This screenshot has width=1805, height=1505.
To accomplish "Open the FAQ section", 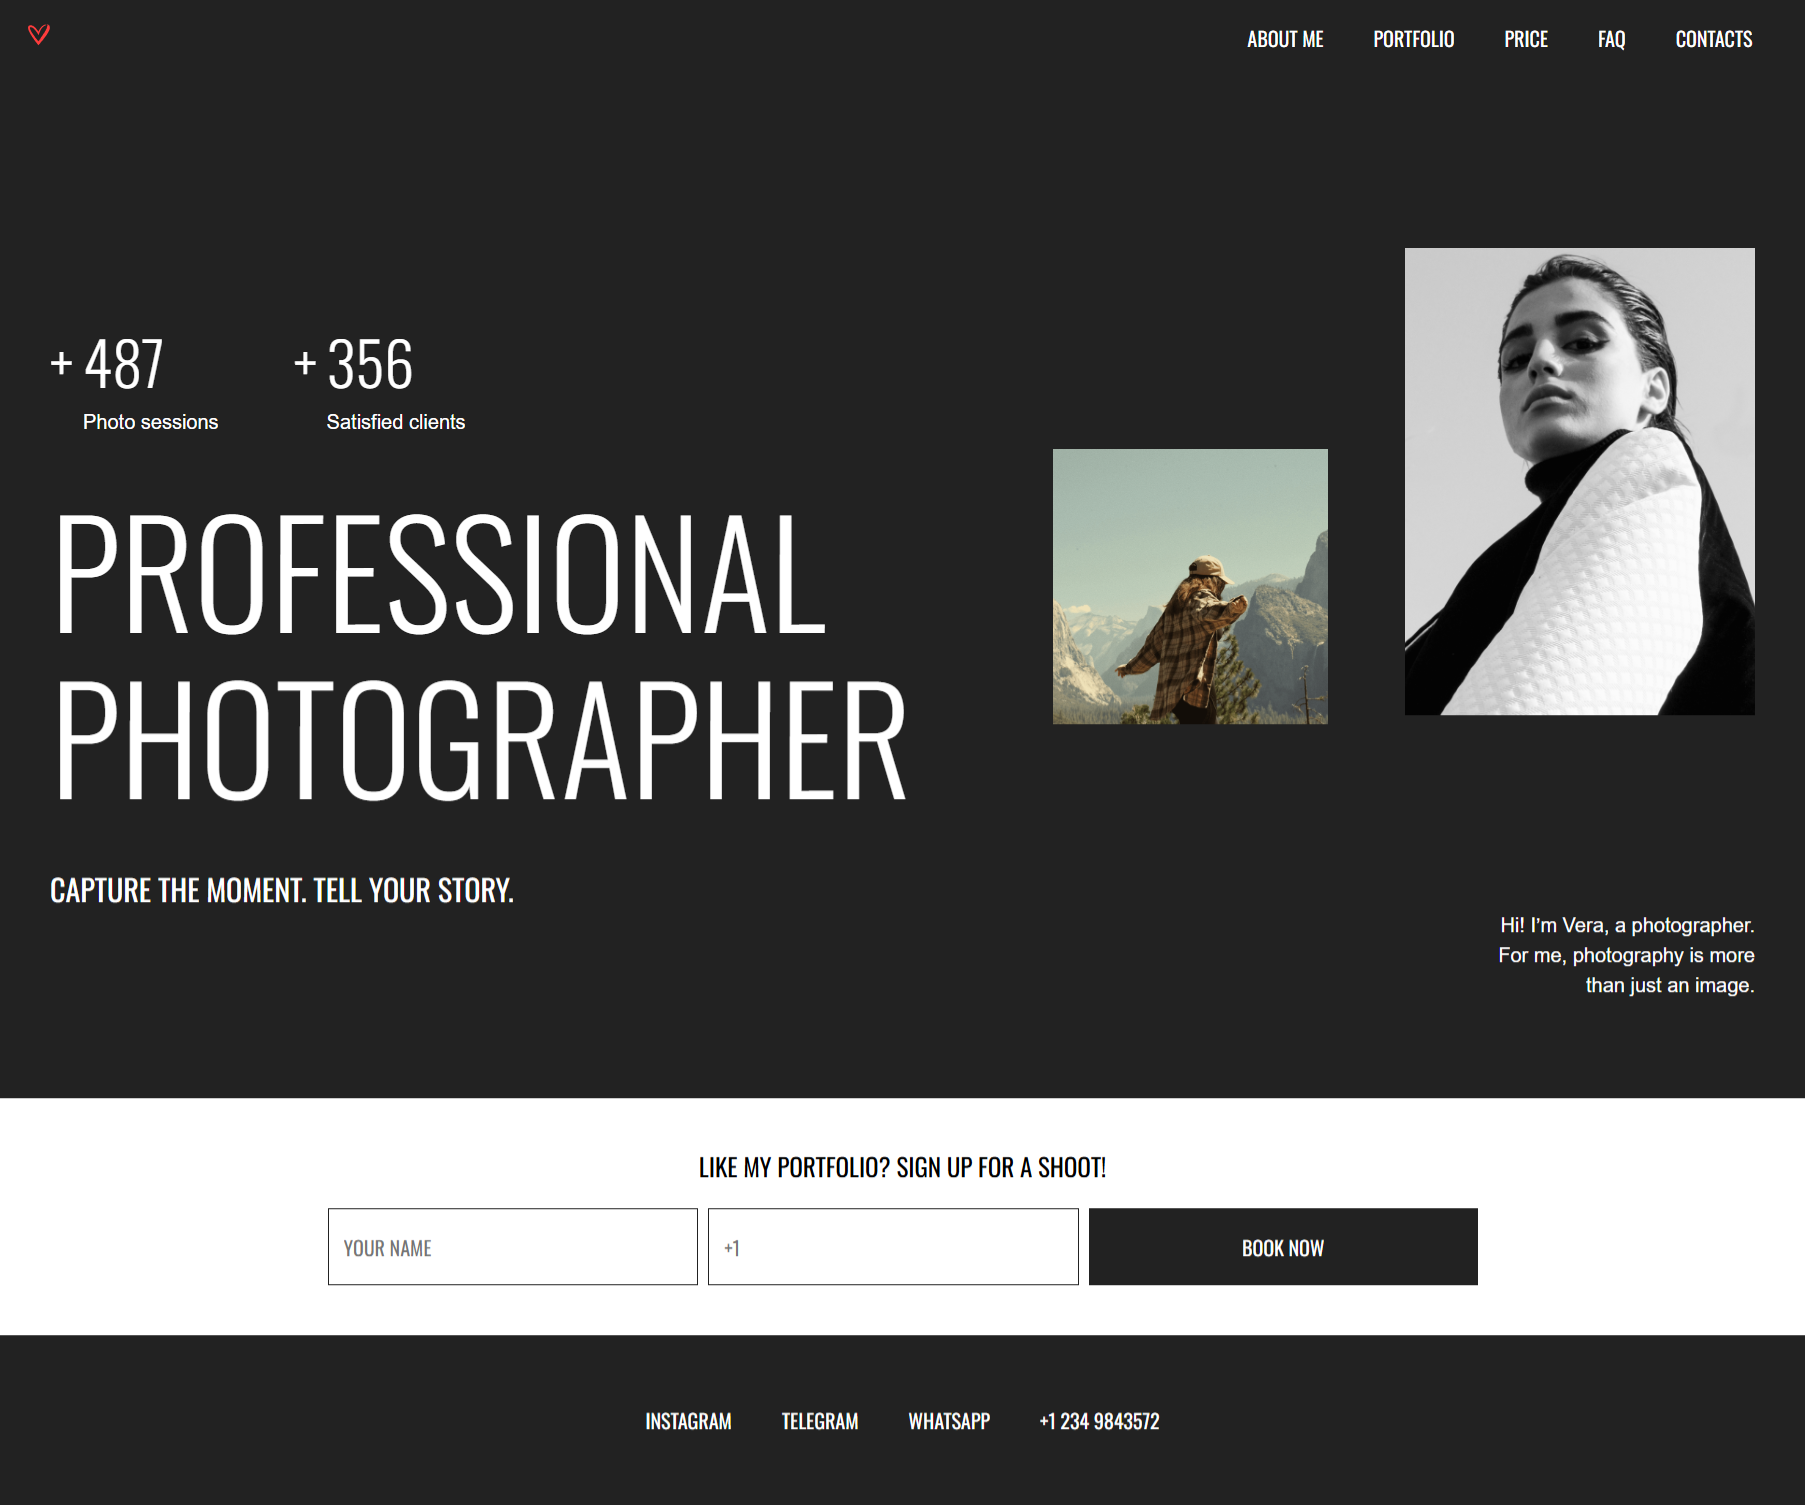I will click(x=1611, y=39).
